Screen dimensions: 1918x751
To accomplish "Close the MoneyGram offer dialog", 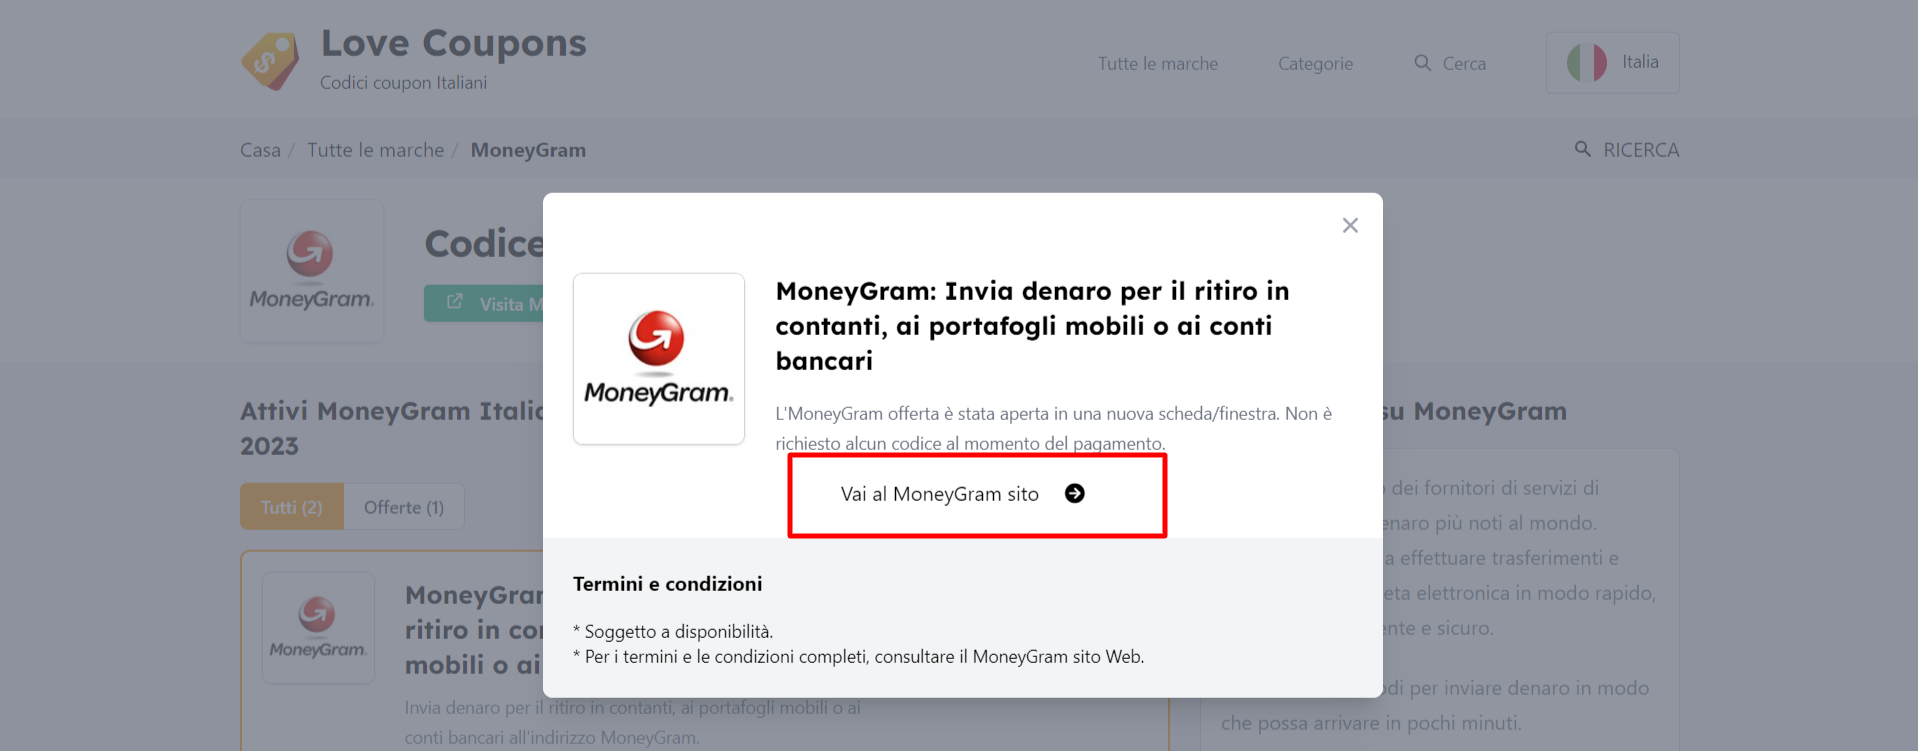I will point(1350,226).
